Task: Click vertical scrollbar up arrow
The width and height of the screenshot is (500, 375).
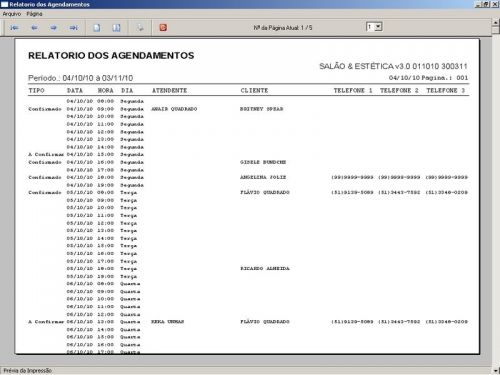Action: (x=496, y=23)
